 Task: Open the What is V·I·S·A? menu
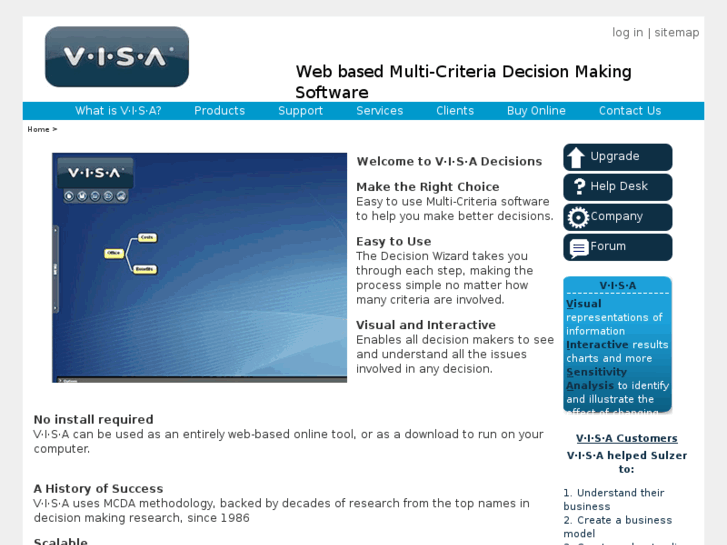click(118, 111)
